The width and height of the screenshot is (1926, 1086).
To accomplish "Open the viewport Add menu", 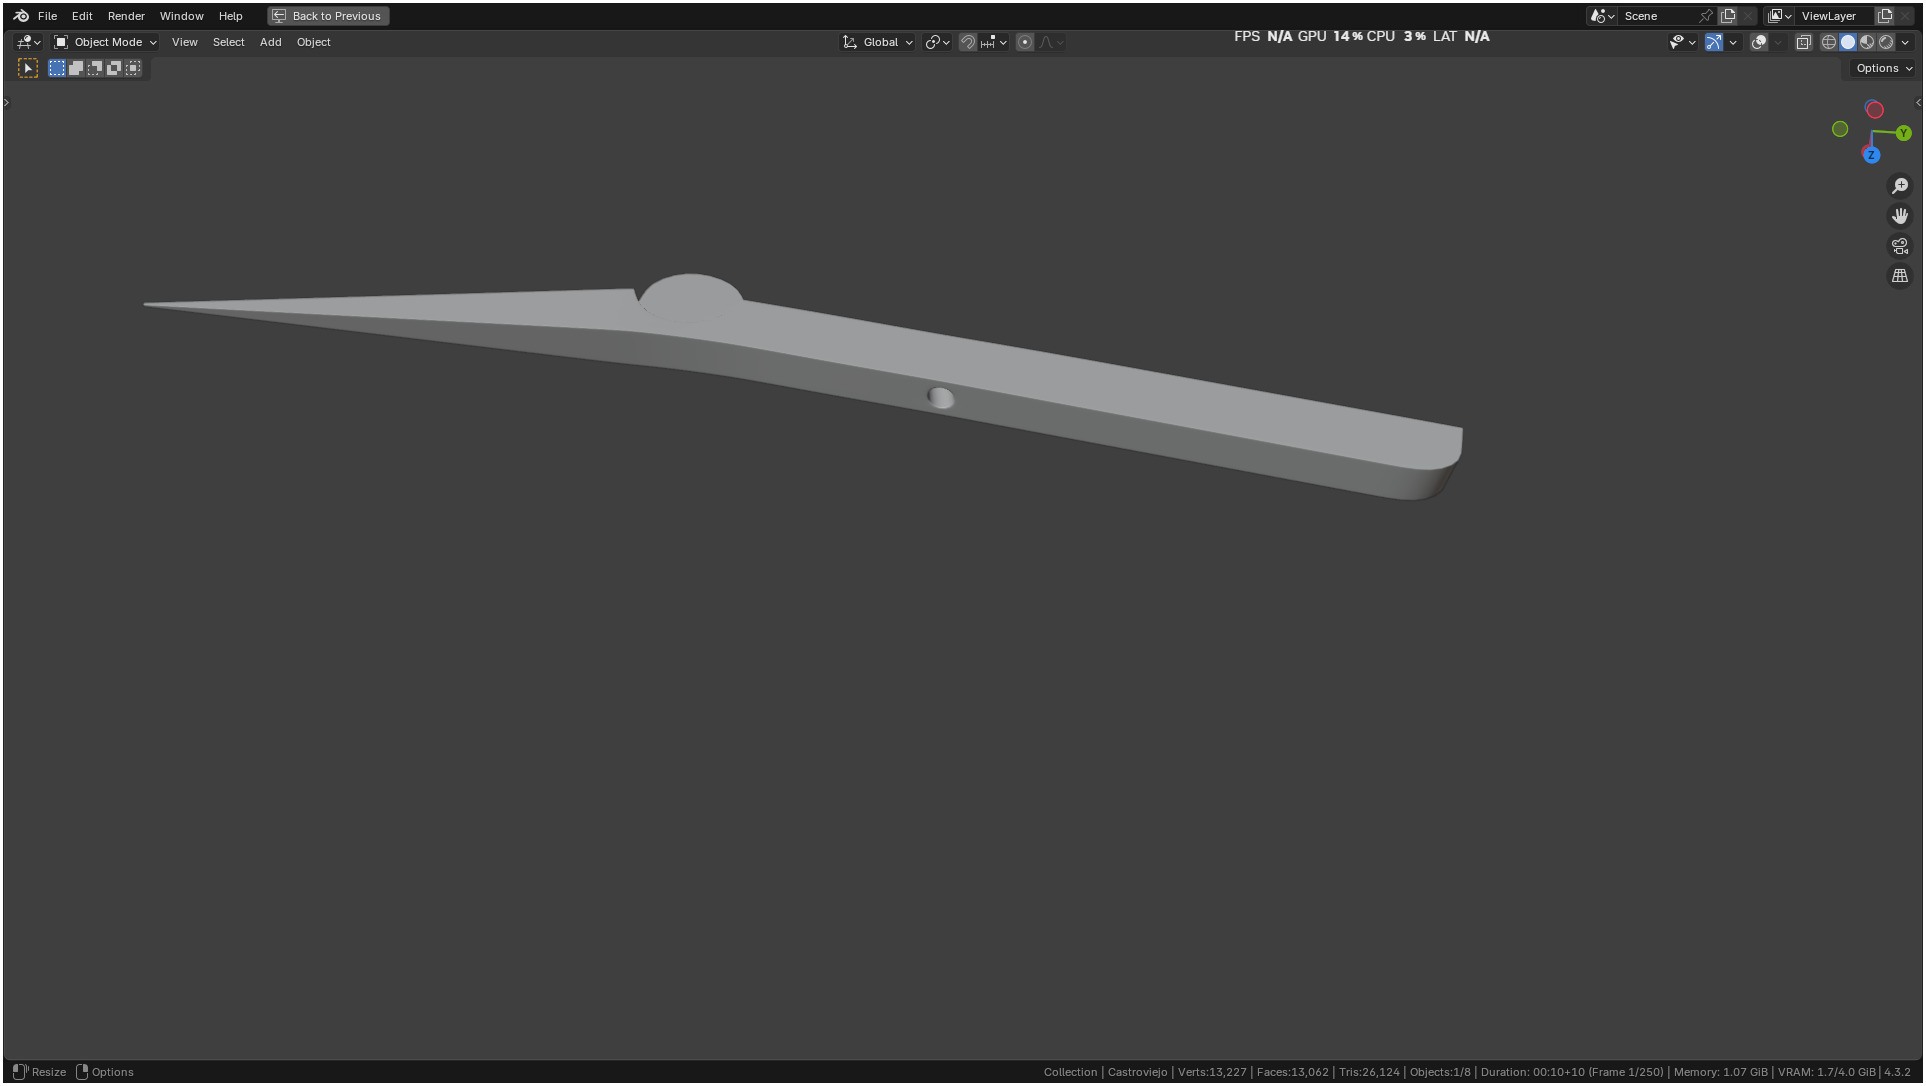I will click(270, 42).
